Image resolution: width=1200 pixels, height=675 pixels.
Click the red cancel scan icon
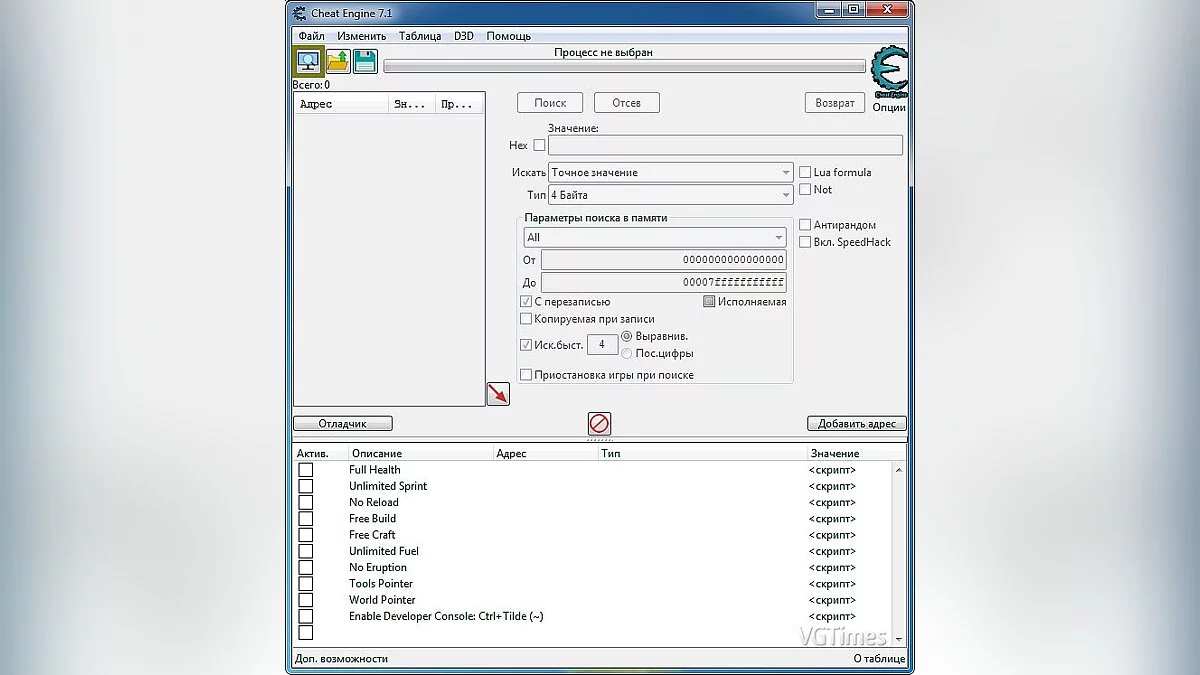coord(598,424)
